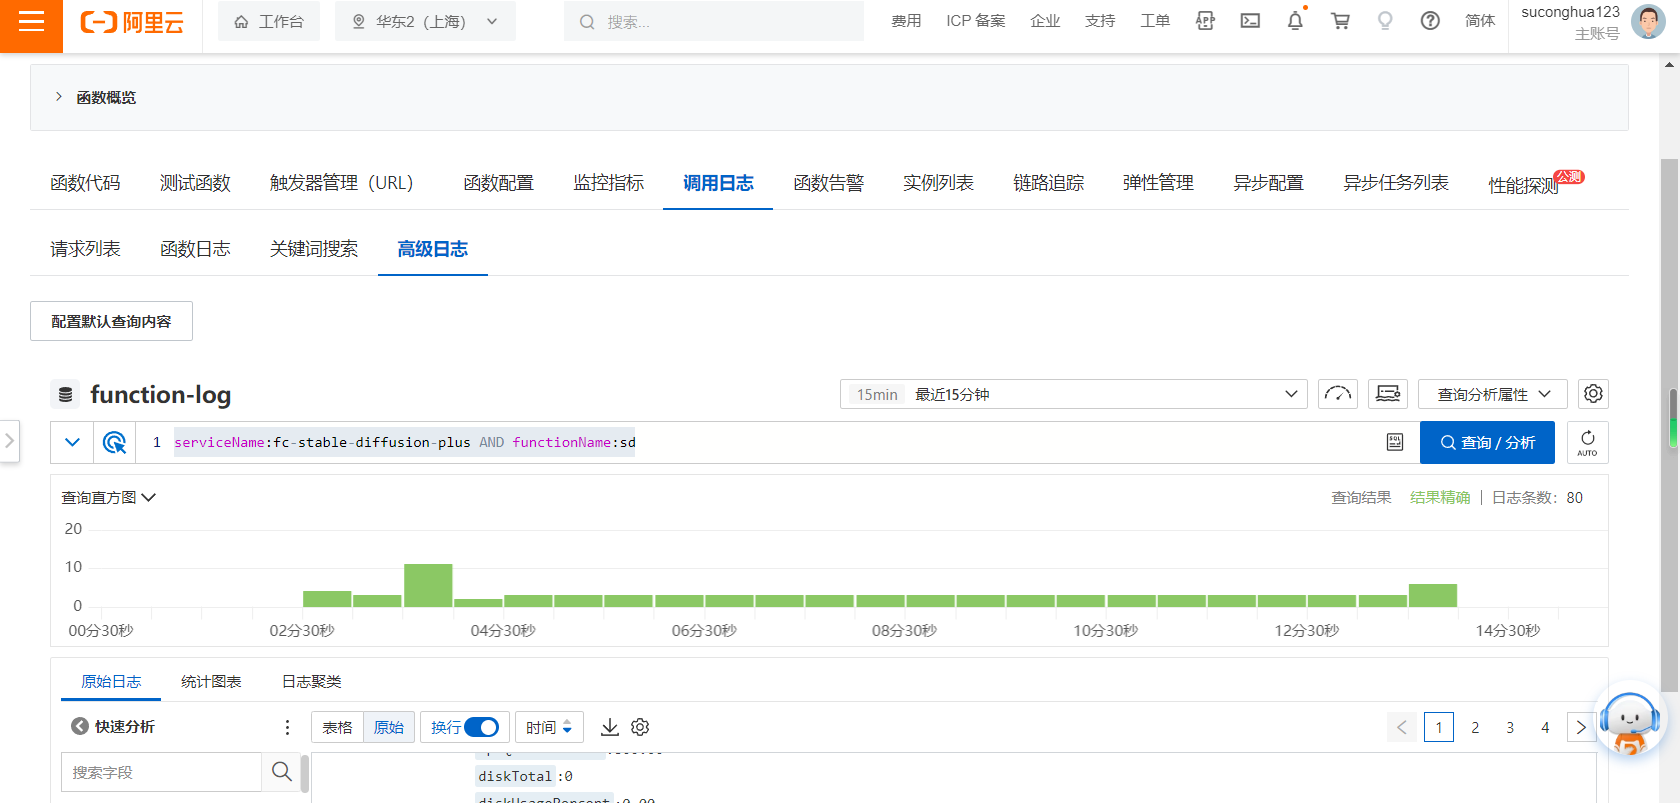Image resolution: width=1680 pixels, height=803 pixels.
Task: Switch to the 请求列表 sub-tab
Action: point(85,249)
